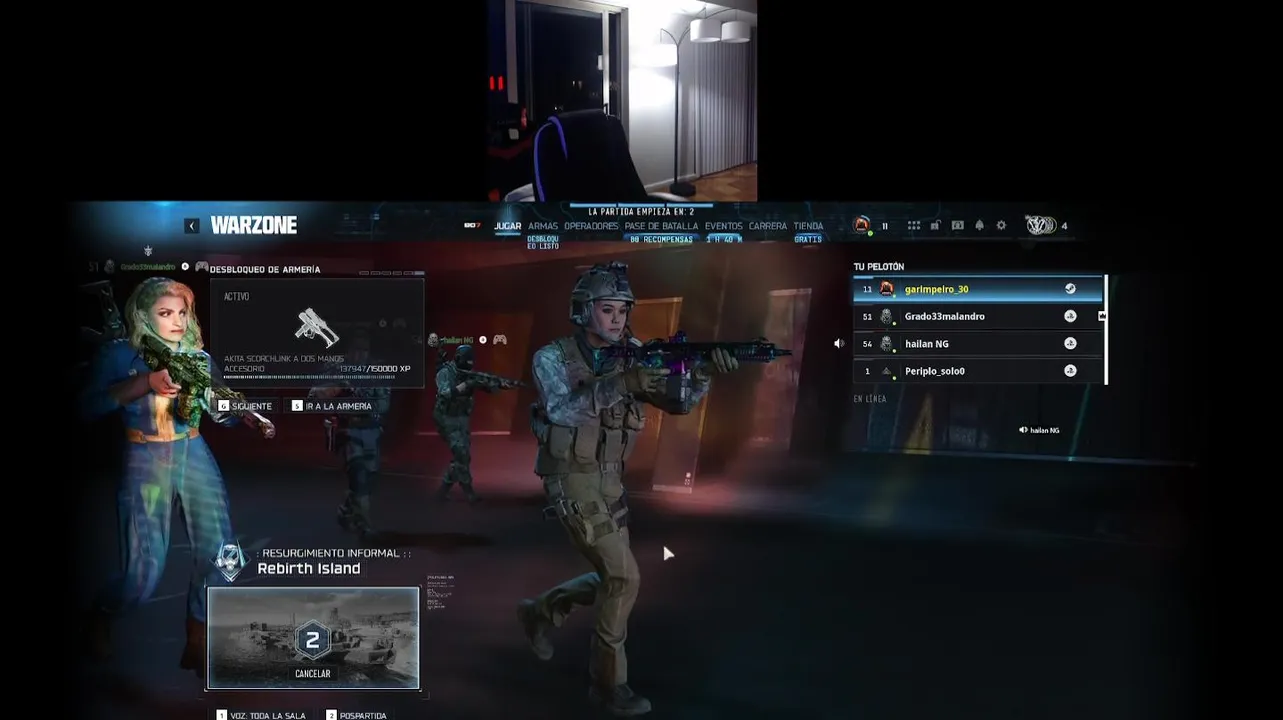The height and width of the screenshot is (720, 1283).
Task: Click Grado33malandro avatar in squad list
Action: [x=887, y=316]
